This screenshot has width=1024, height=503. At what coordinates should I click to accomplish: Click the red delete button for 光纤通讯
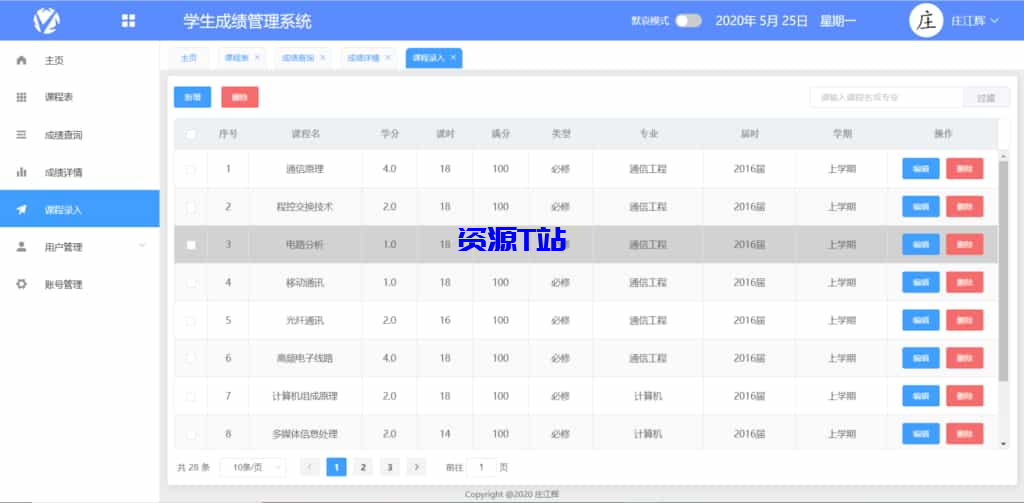click(965, 320)
